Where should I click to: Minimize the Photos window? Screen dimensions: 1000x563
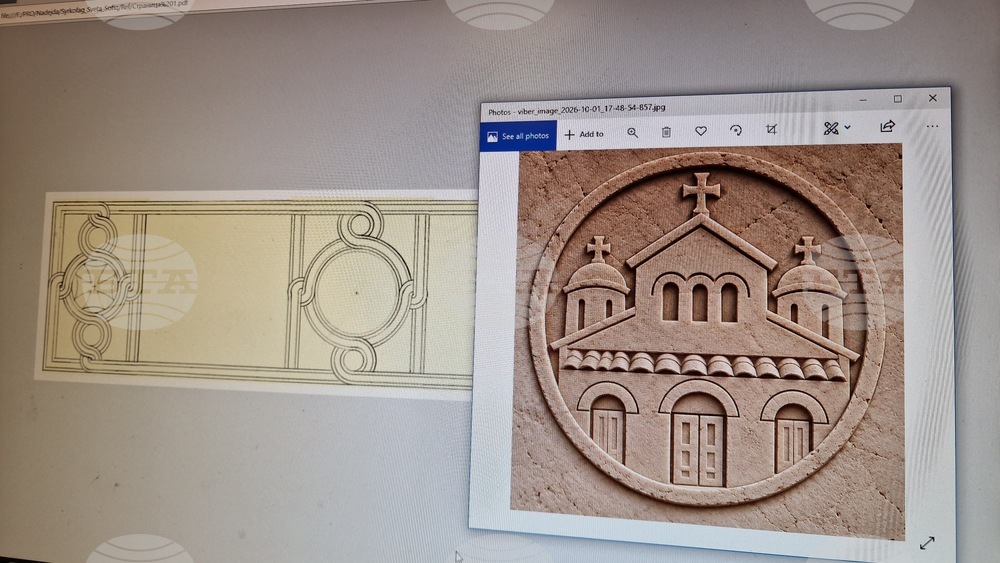(x=863, y=99)
